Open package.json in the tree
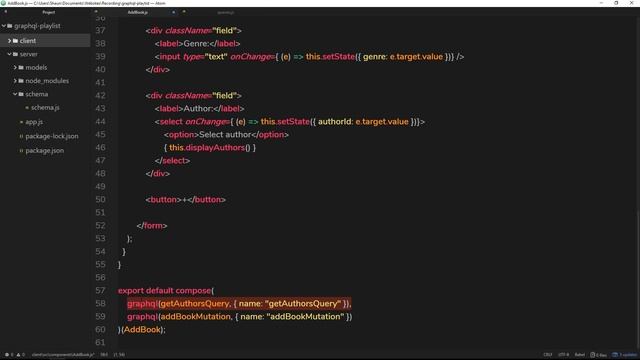 click(x=44, y=151)
